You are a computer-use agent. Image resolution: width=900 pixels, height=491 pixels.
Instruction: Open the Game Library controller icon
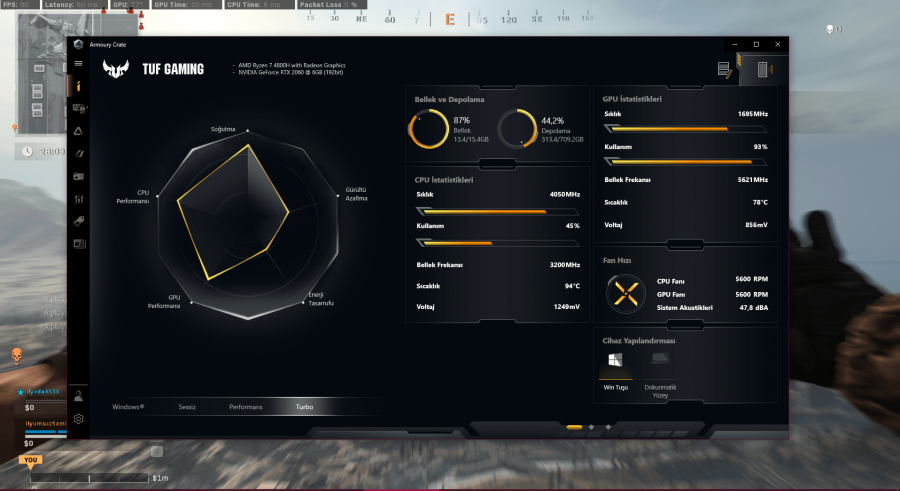point(79,176)
